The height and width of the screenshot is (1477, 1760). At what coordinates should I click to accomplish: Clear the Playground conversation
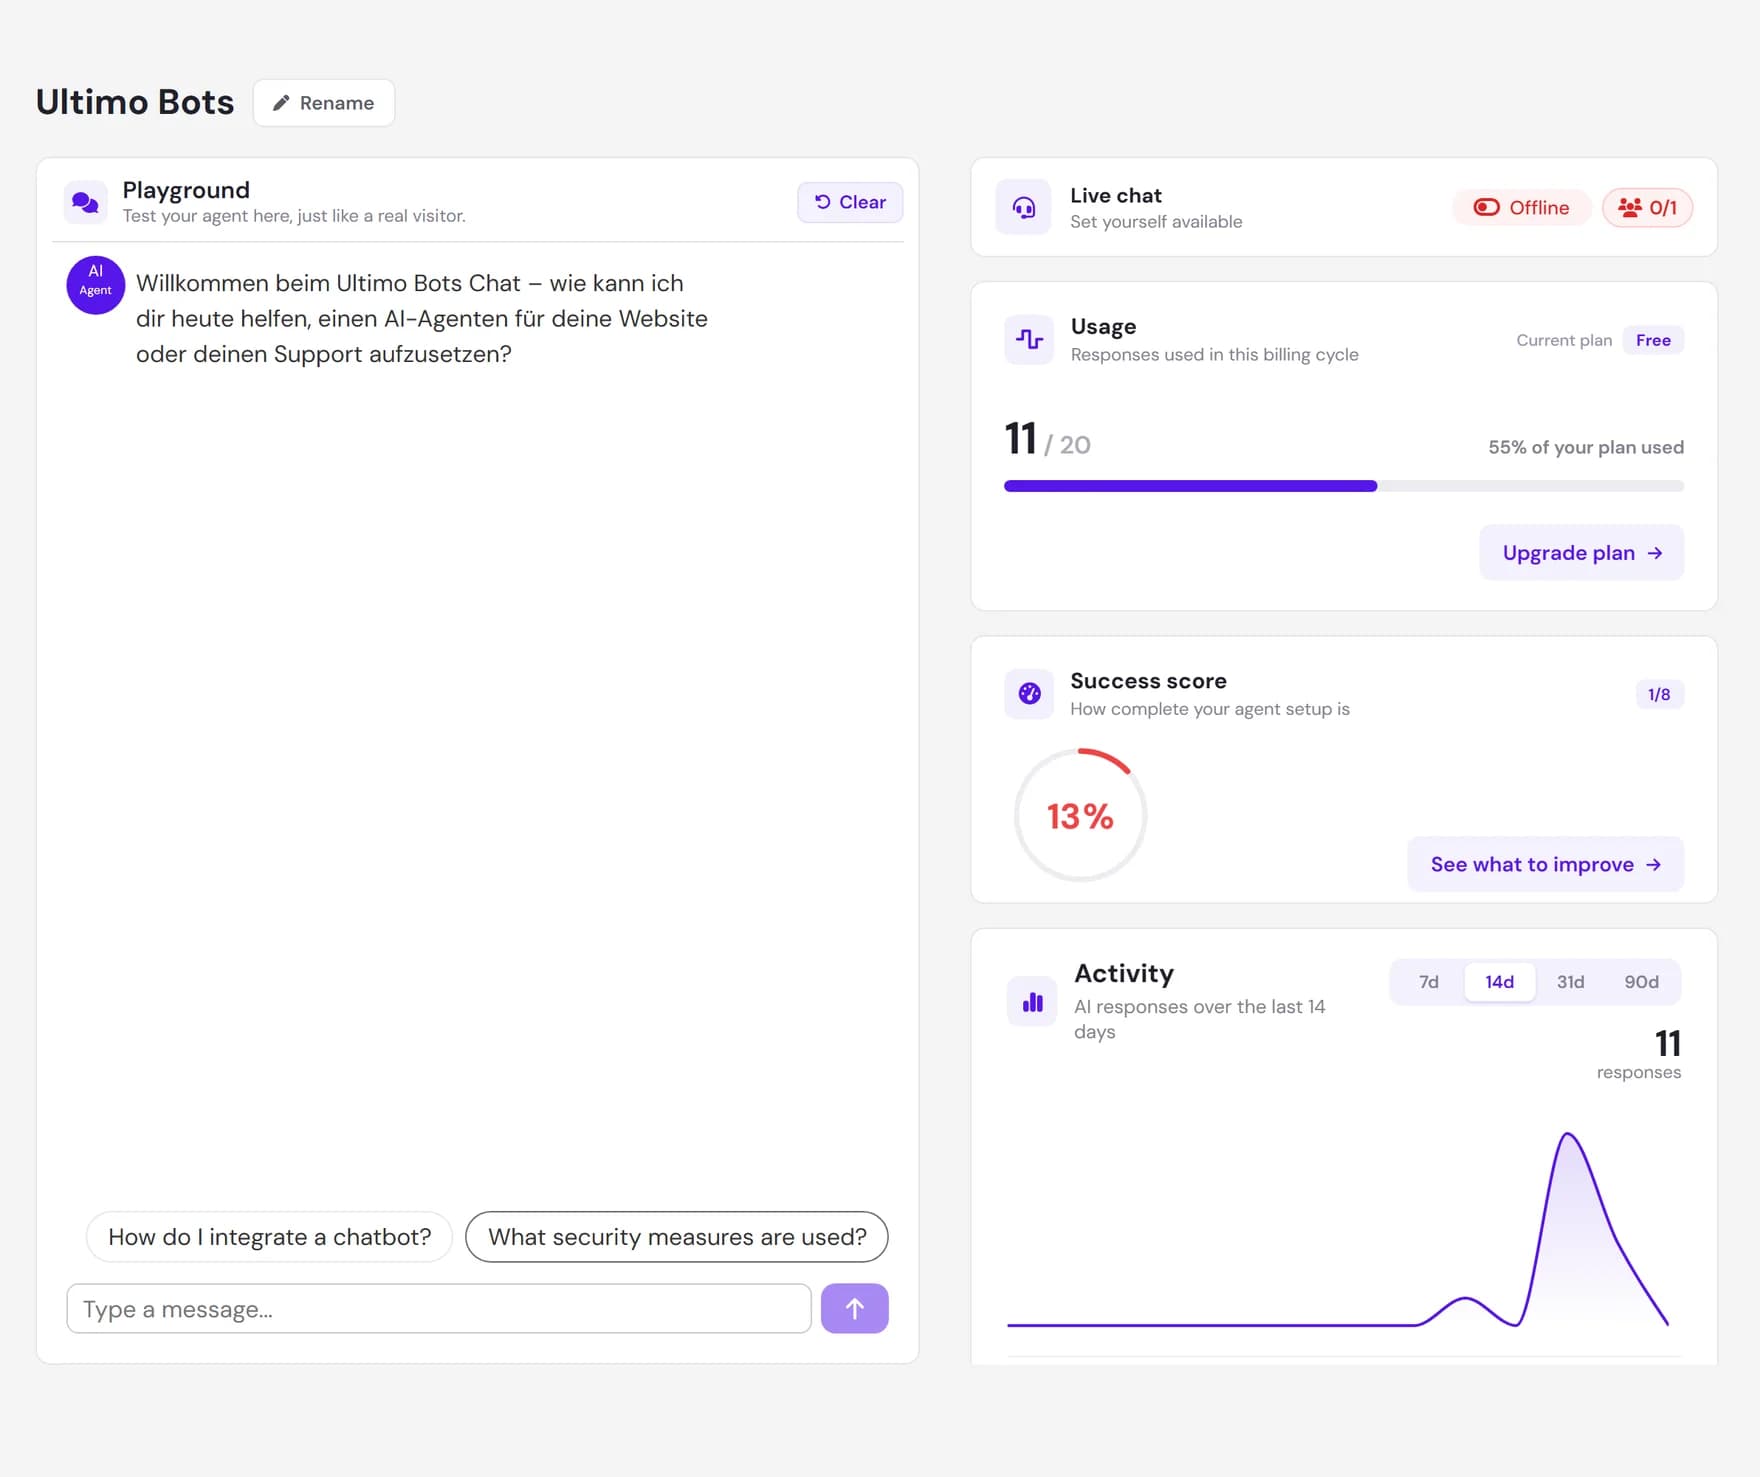pyautogui.click(x=850, y=202)
